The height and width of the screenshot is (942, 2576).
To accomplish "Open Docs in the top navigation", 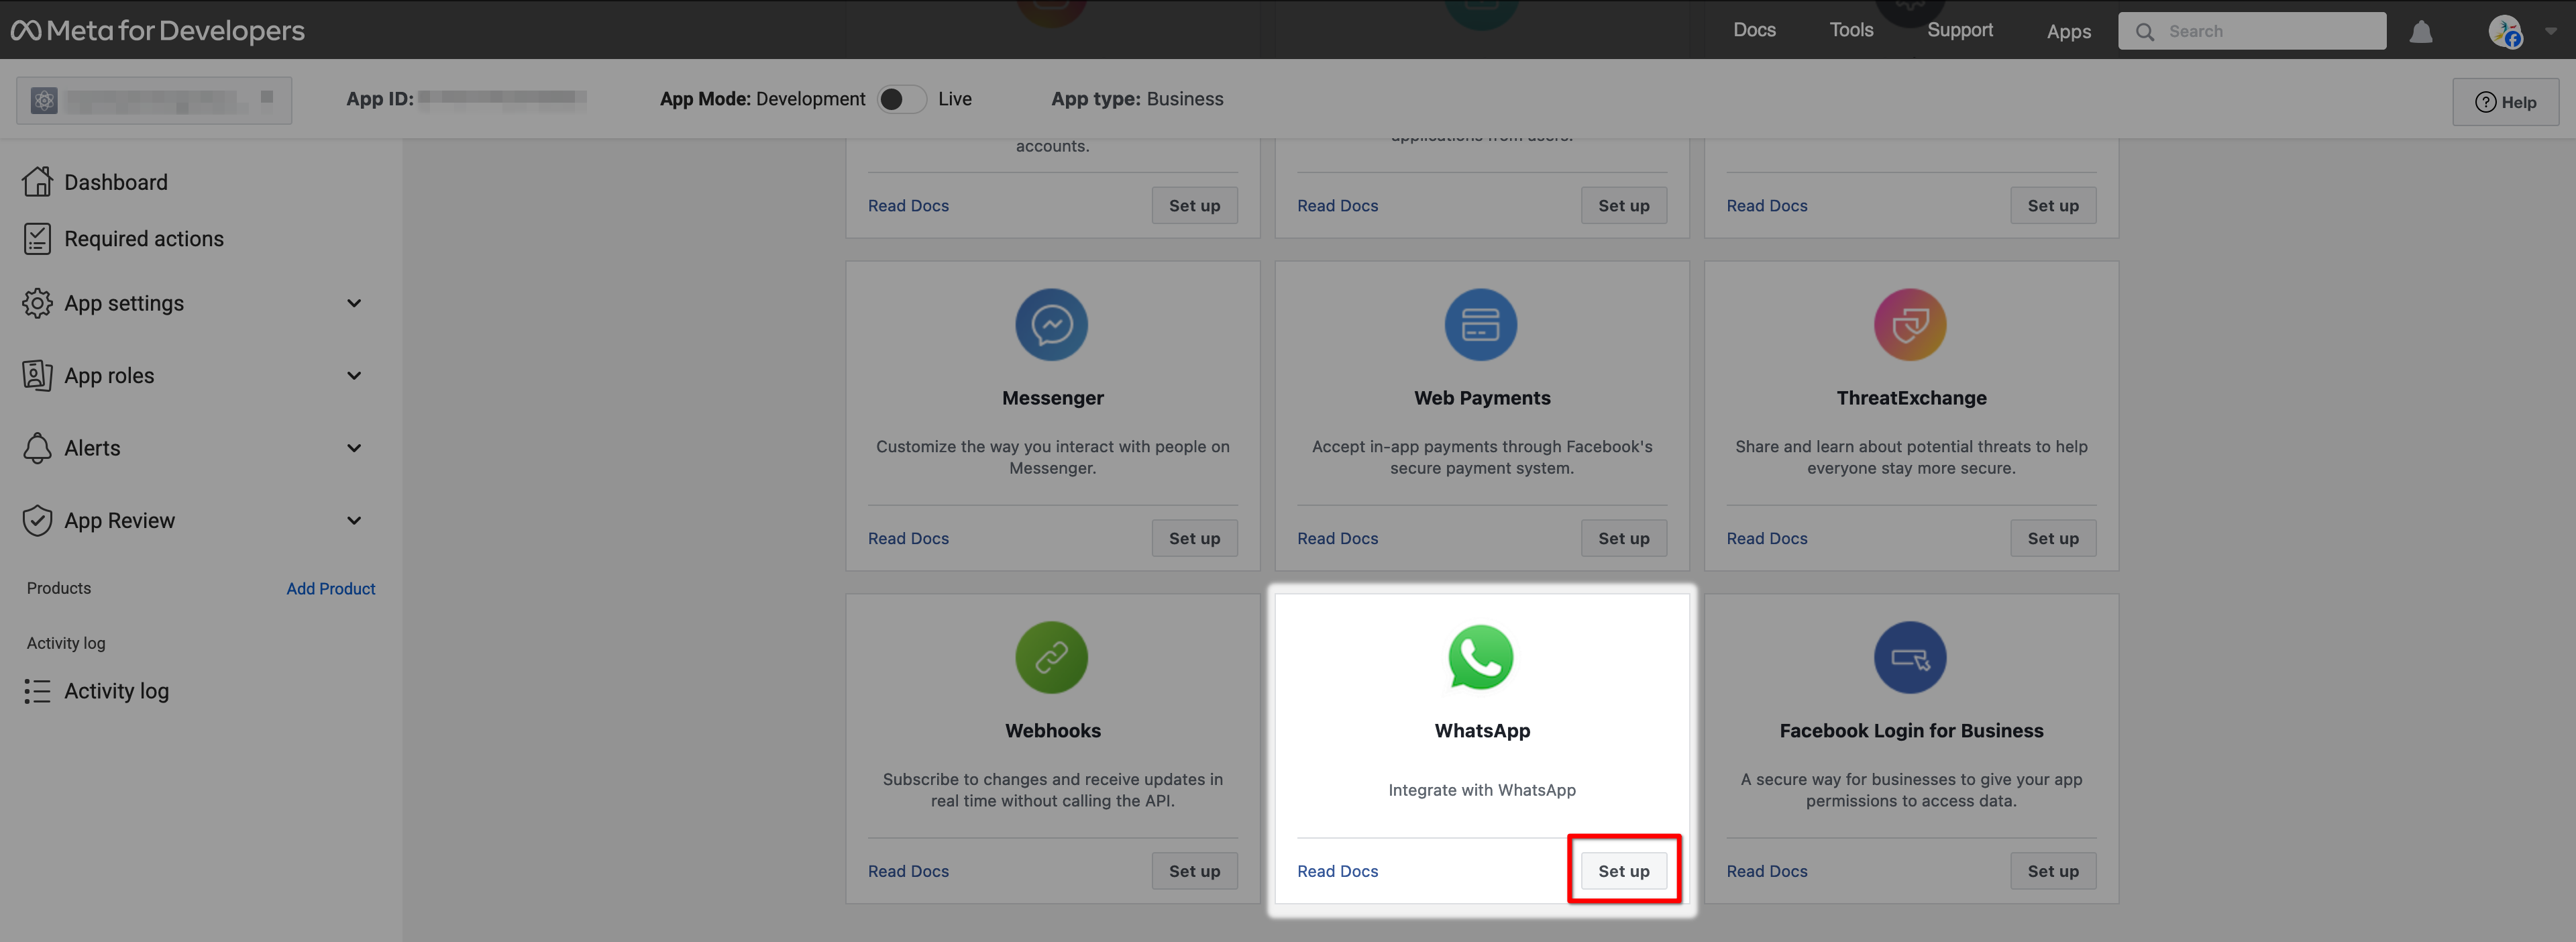I will click(1754, 30).
